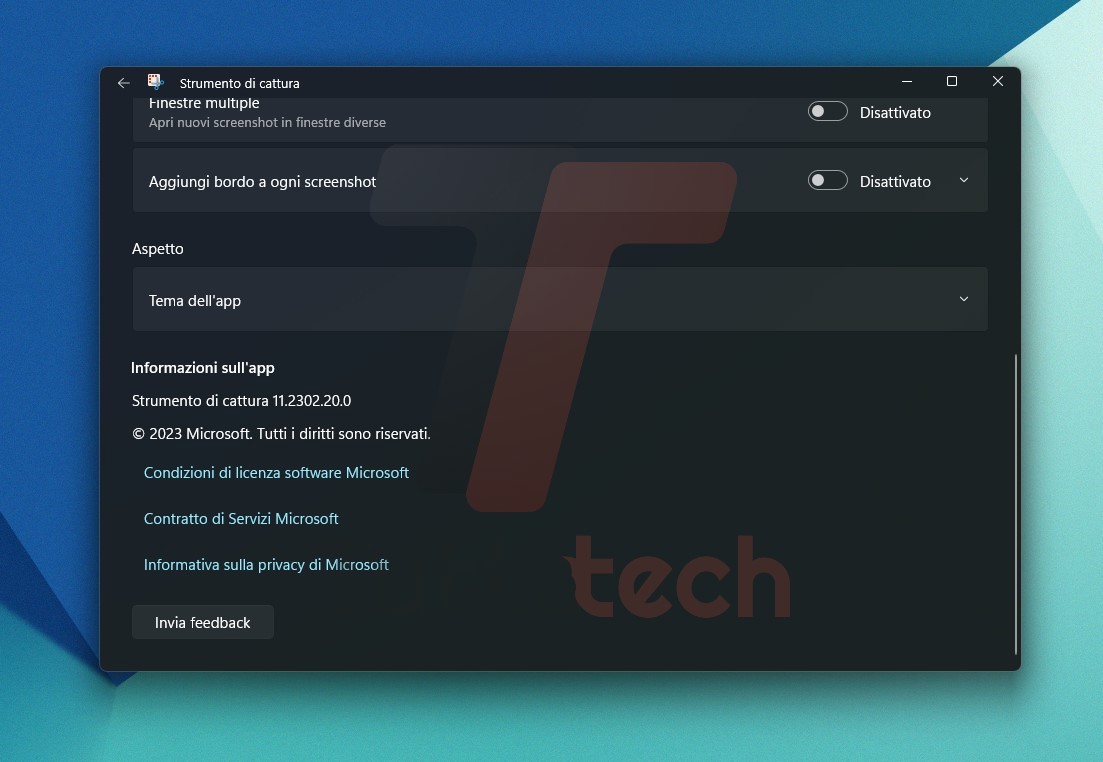The width and height of the screenshot is (1103, 762).
Task: Click the Strumento di cattura window title
Action: 239,83
